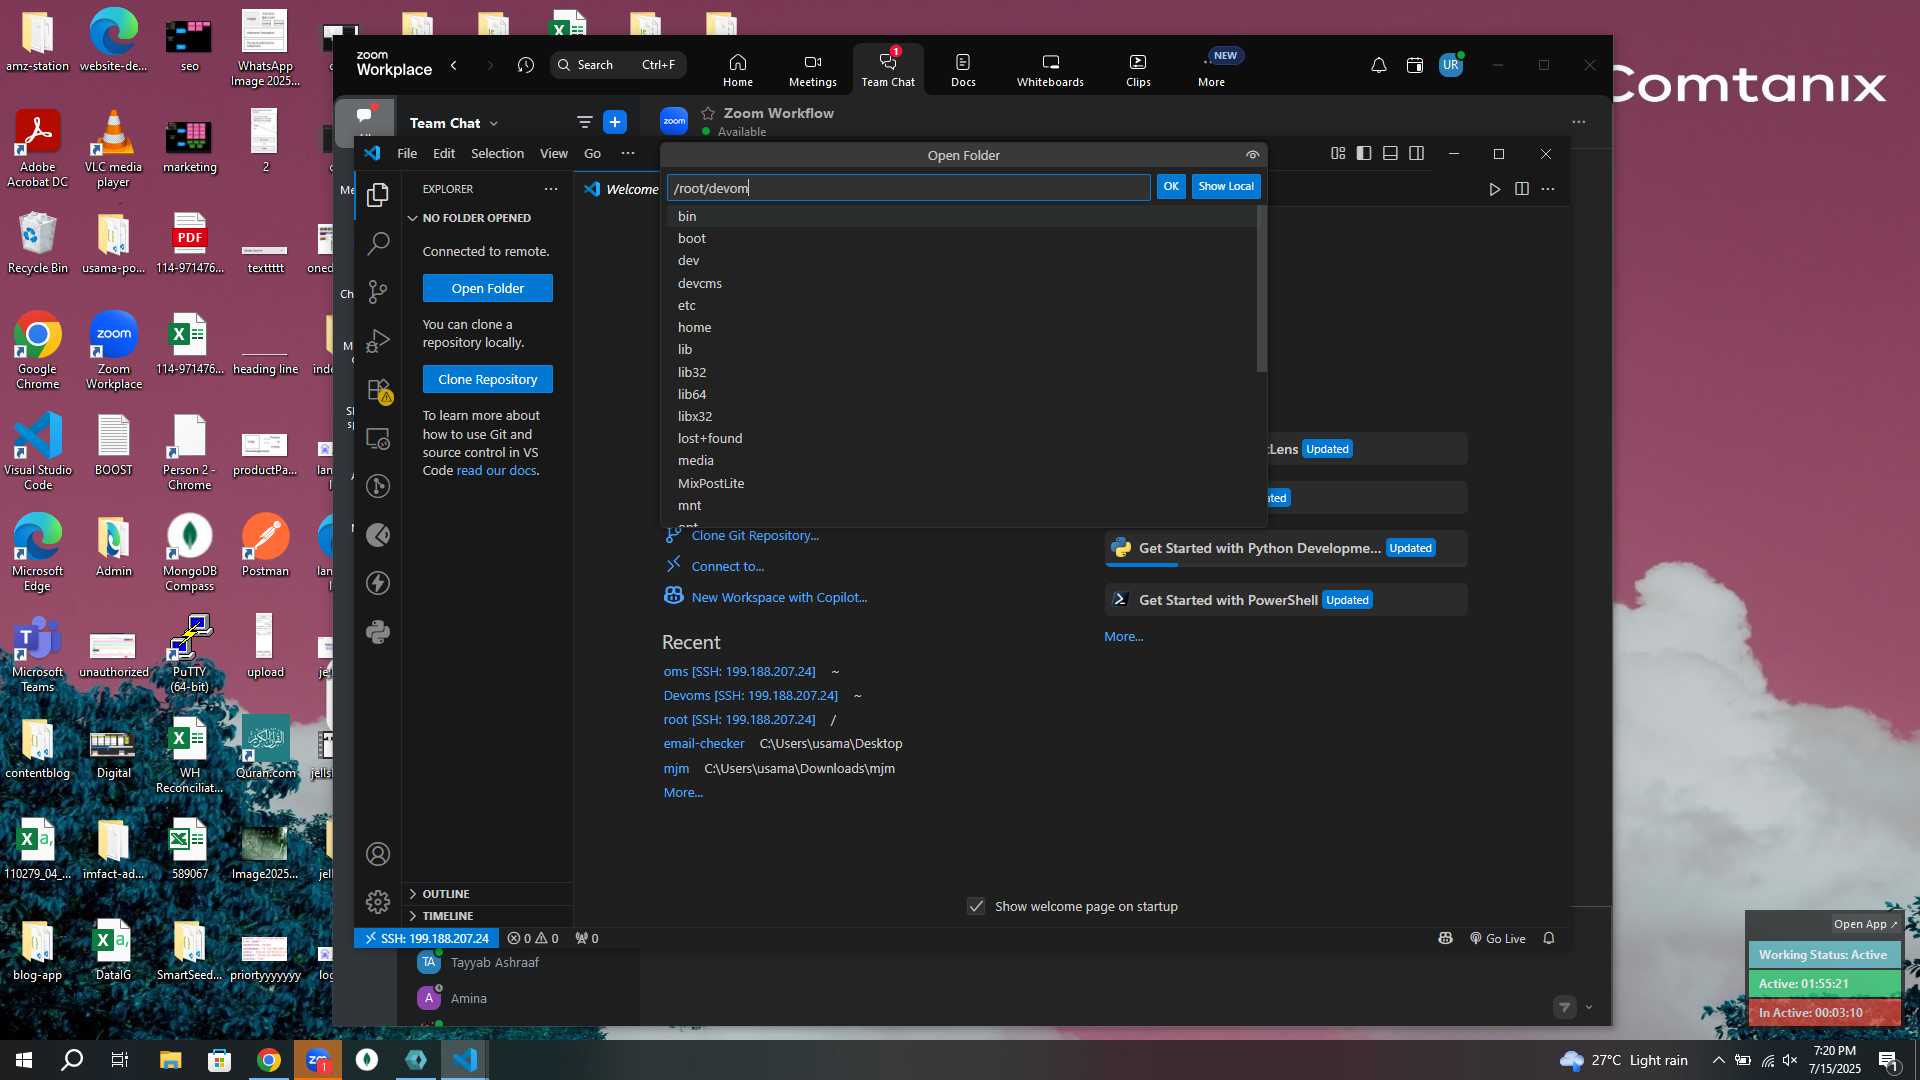Open Source Control view in activity bar
The width and height of the screenshot is (1920, 1080).
point(378,292)
